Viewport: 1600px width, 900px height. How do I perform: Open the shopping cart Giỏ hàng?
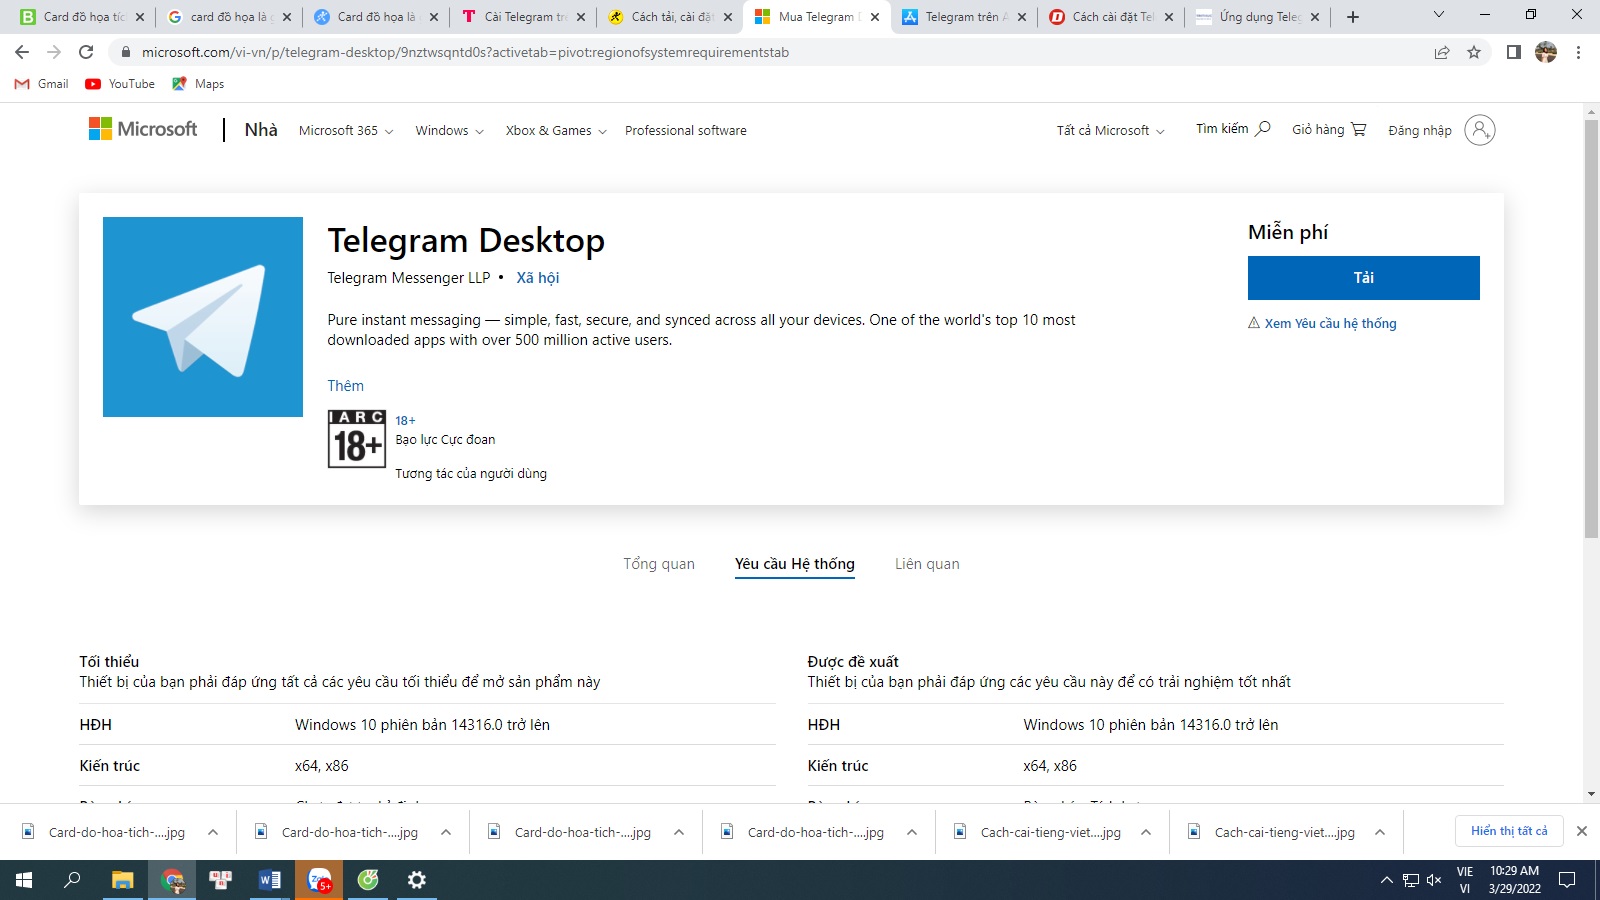point(1329,129)
